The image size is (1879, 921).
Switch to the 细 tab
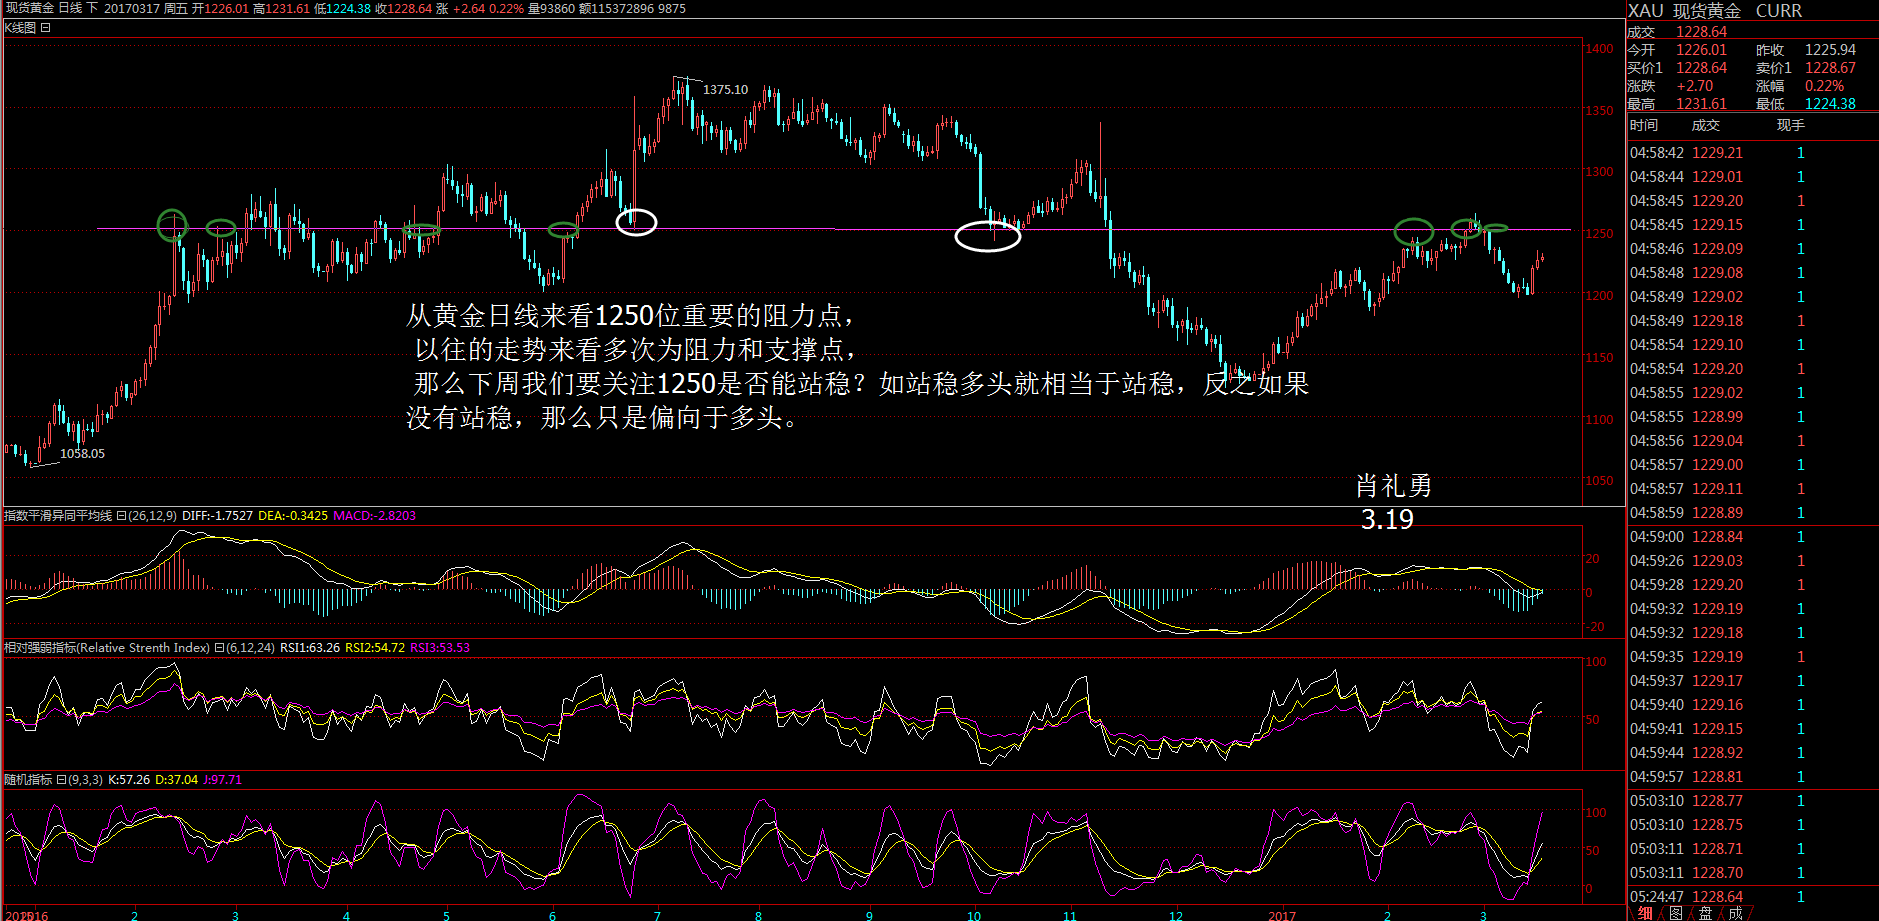point(1645,913)
